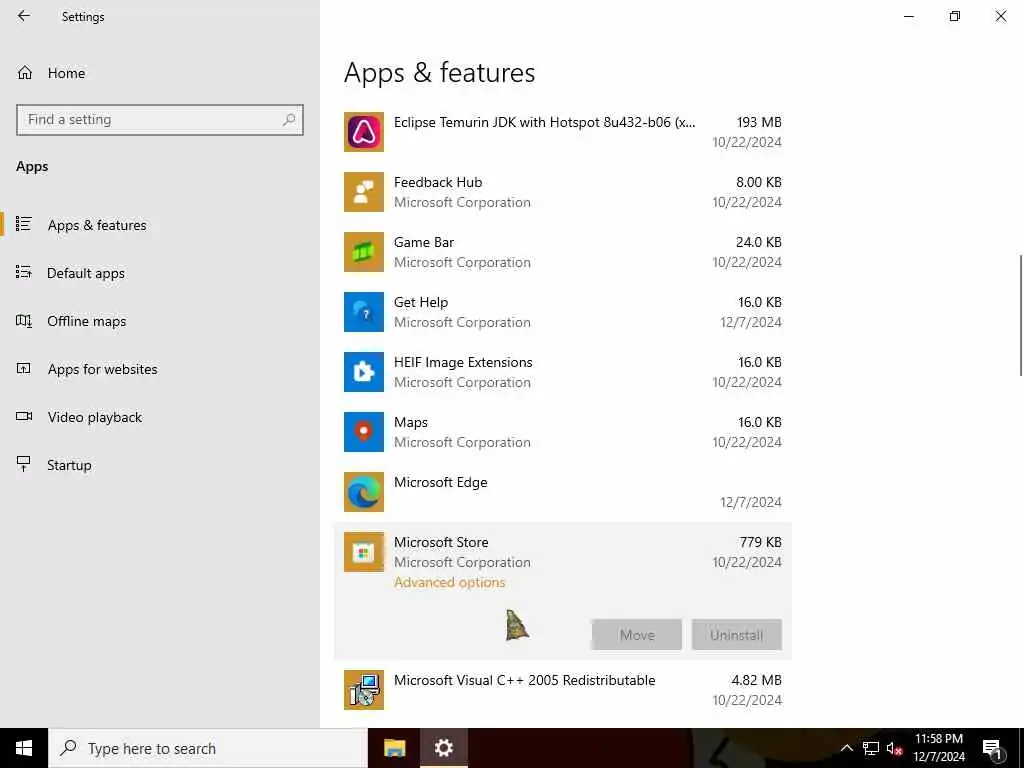Click the magnifier in Find a setting
The height and width of the screenshot is (768, 1024).
click(x=289, y=120)
